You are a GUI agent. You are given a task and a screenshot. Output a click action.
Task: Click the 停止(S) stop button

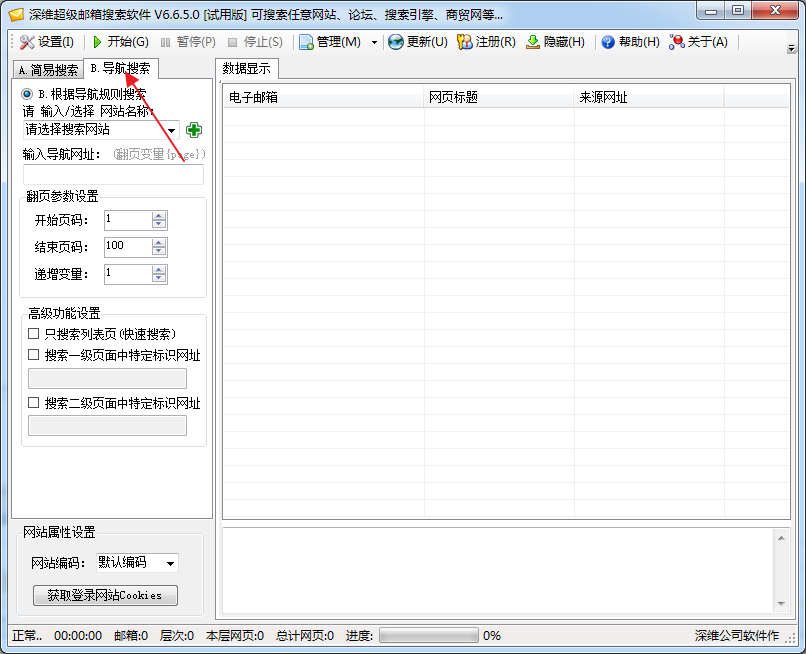(255, 42)
